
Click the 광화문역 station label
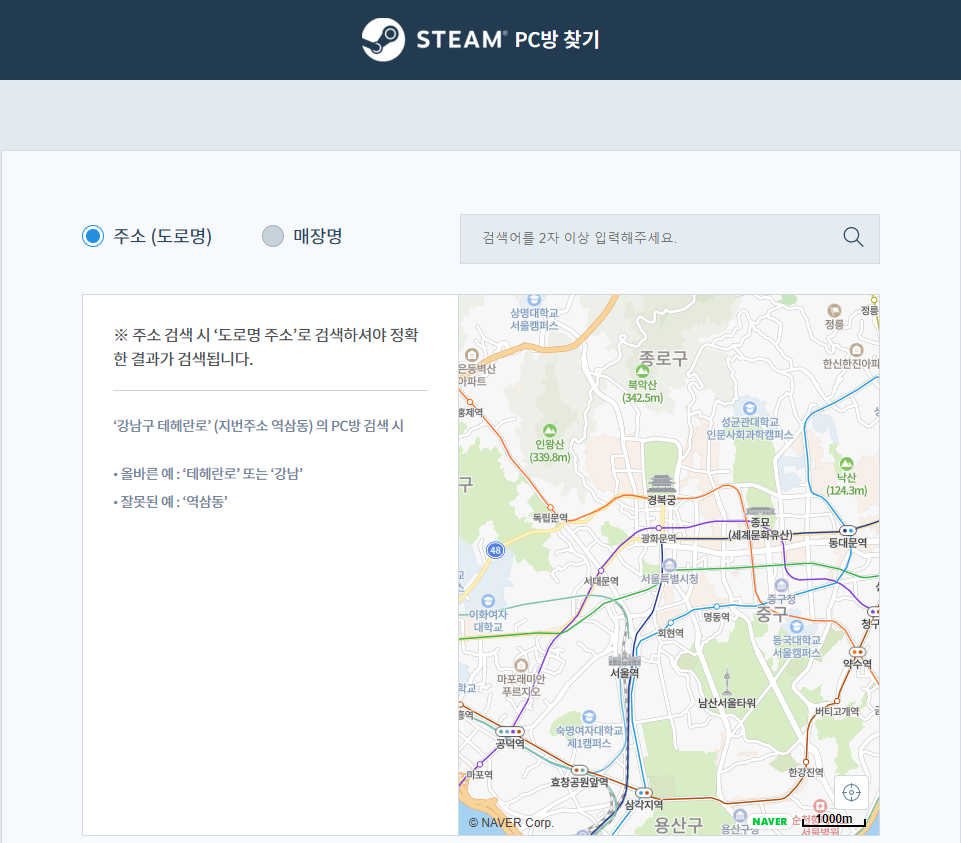pos(658,539)
